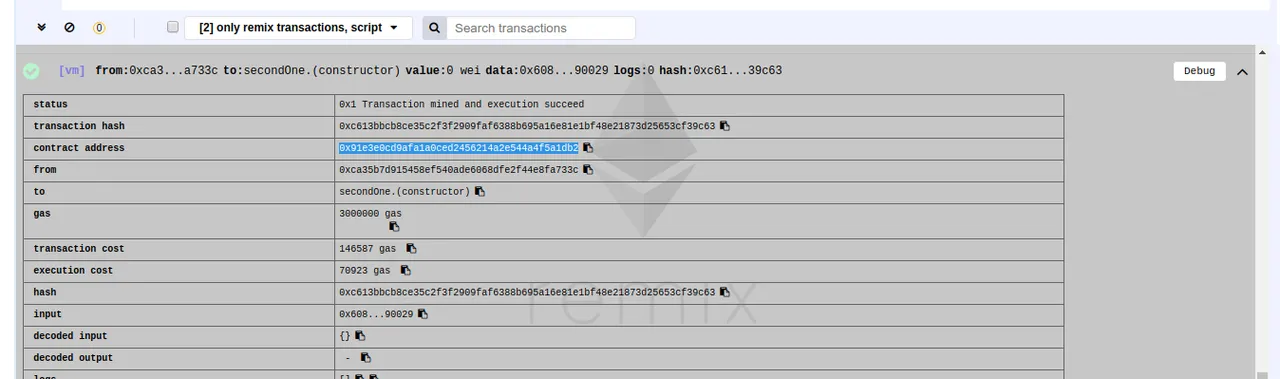Click the pending transactions counter badge
The height and width of the screenshot is (379, 1280).
[99, 28]
